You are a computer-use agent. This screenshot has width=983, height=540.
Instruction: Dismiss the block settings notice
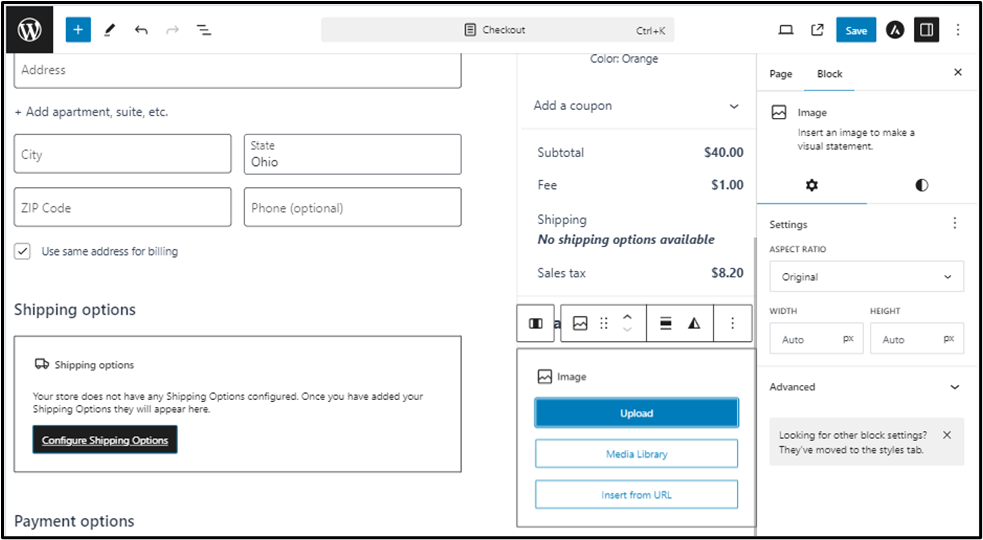click(947, 435)
